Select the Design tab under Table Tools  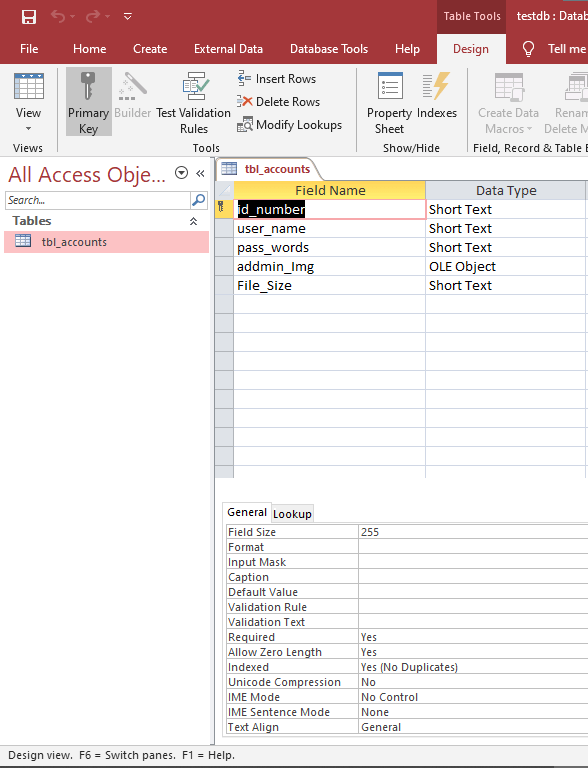pyautogui.click(x=471, y=49)
